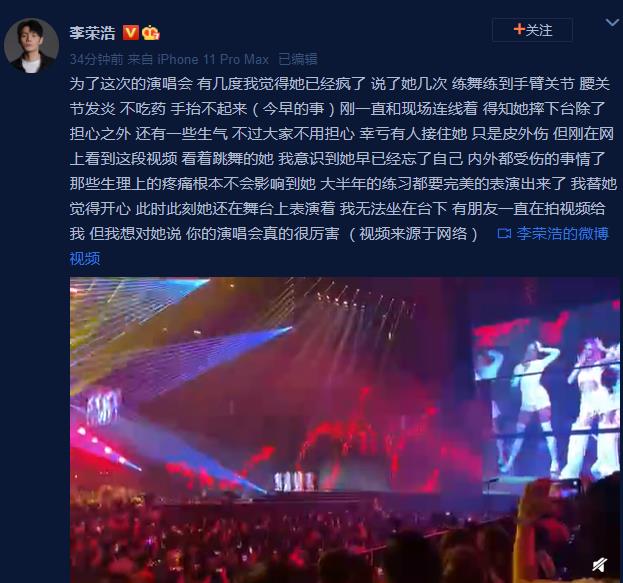Click the video camera icon before 李荣浩的微博视频
This screenshot has height=583, width=623.
point(504,233)
